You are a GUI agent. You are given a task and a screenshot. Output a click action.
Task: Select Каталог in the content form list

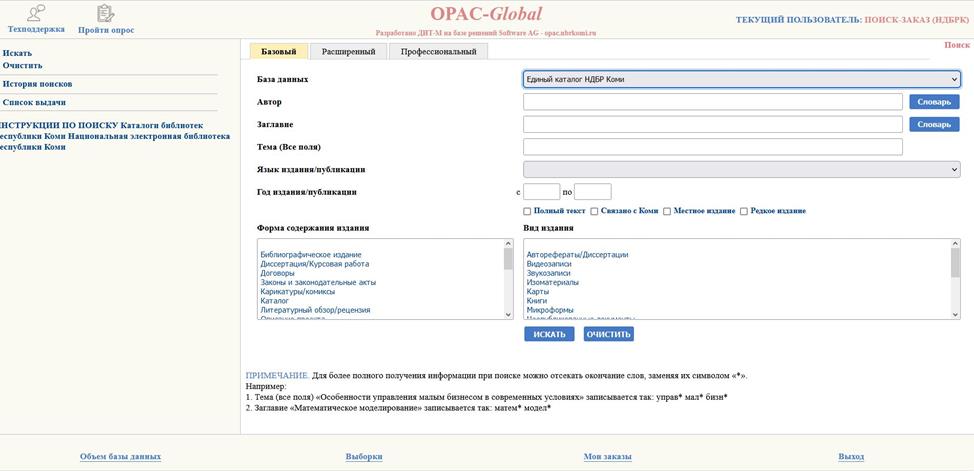point(275,301)
